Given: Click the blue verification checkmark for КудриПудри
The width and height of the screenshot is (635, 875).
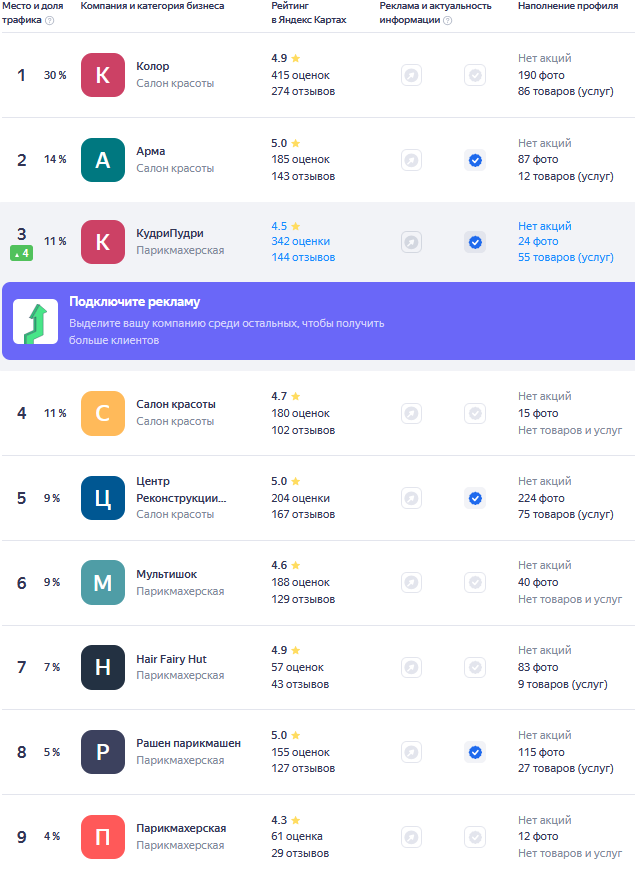Looking at the screenshot, I should coord(475,242).
